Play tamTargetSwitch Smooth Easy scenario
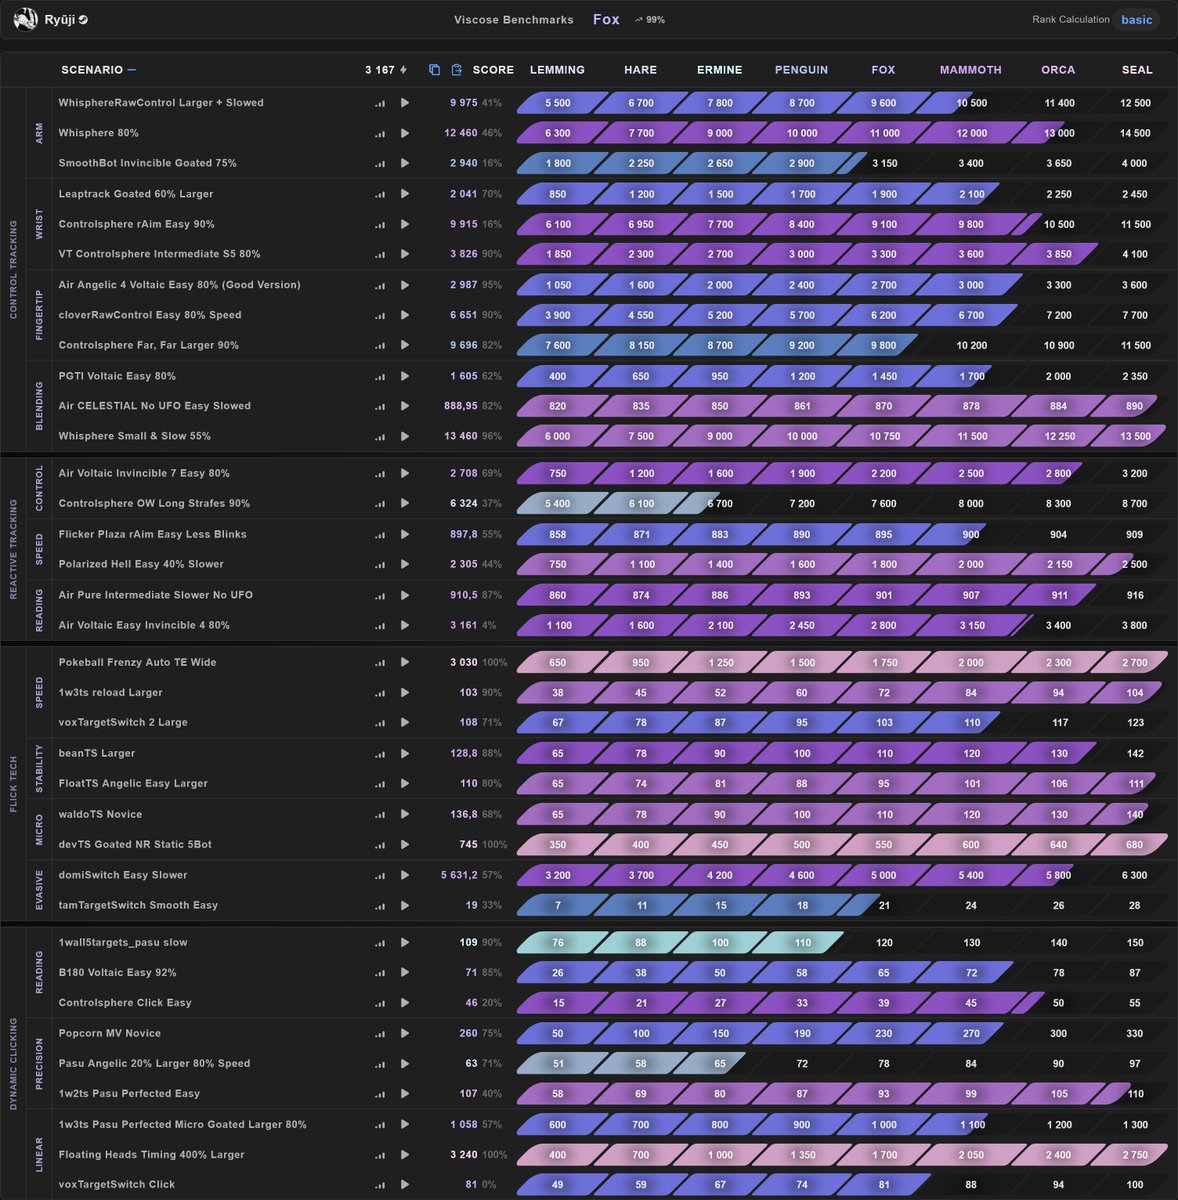Image resolution: width=1178 pixels, height=1200 pixels. click(405, 905)
